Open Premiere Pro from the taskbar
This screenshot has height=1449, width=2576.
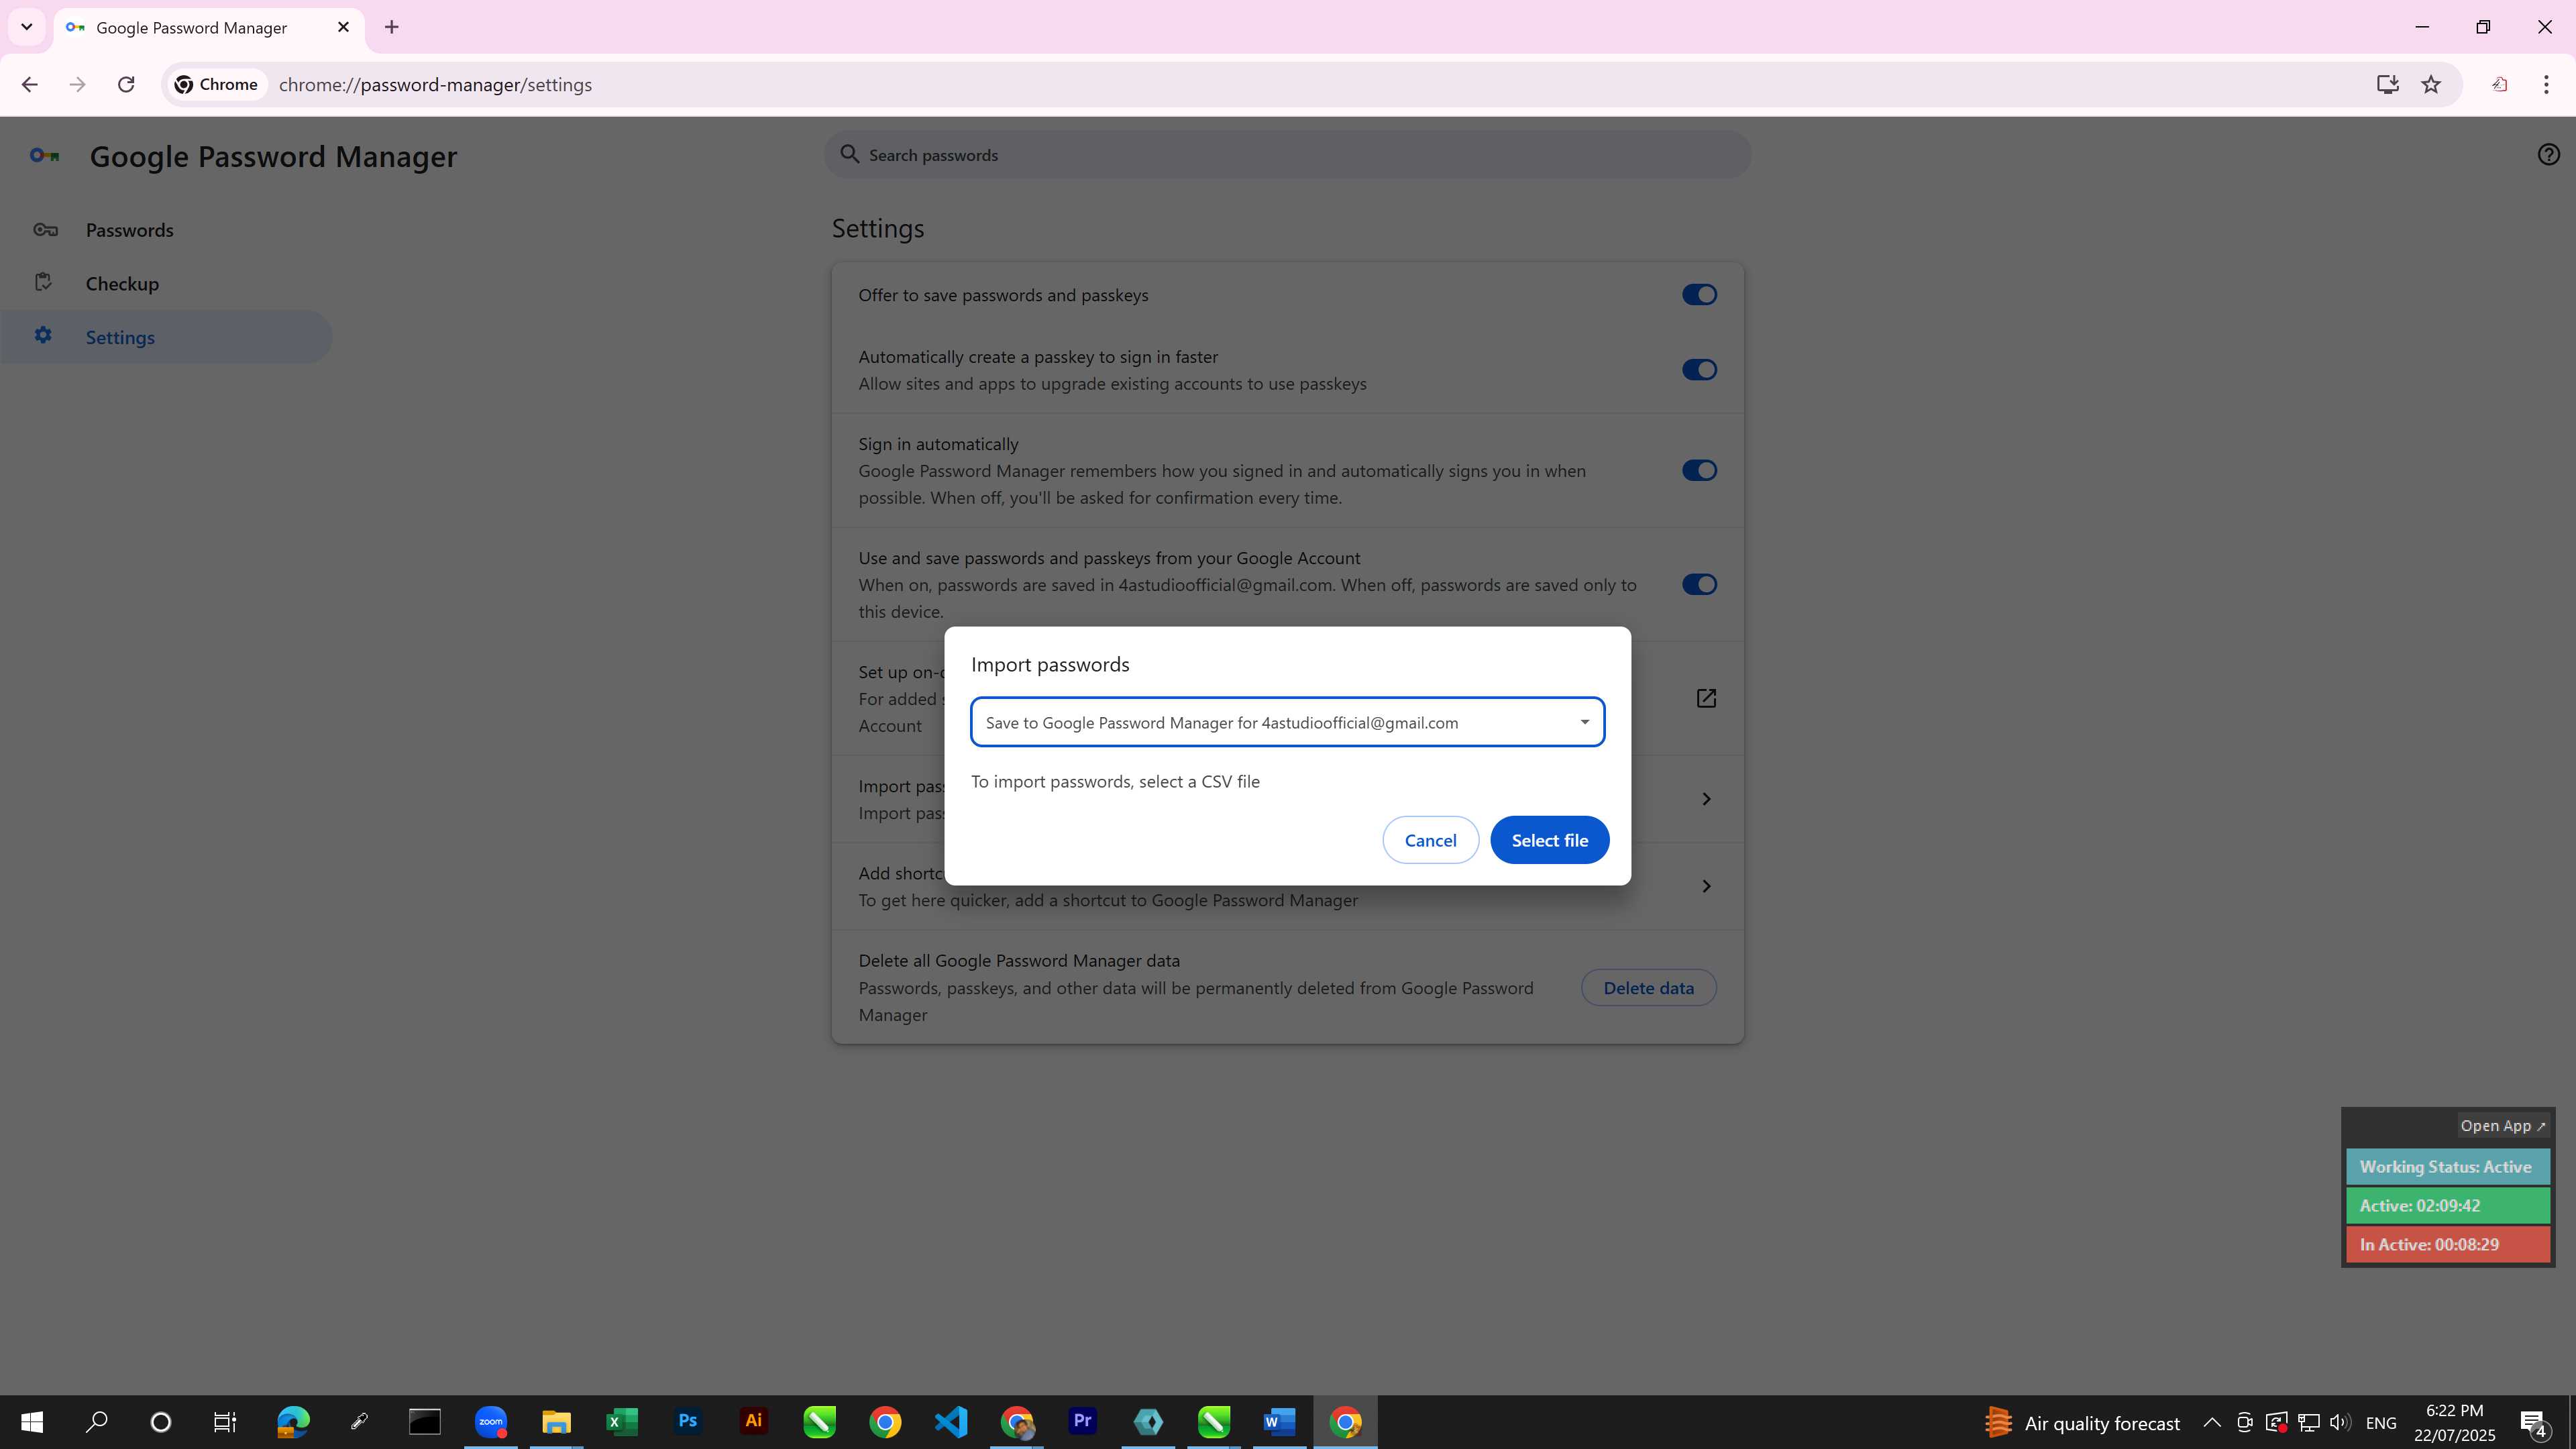1082,1422
